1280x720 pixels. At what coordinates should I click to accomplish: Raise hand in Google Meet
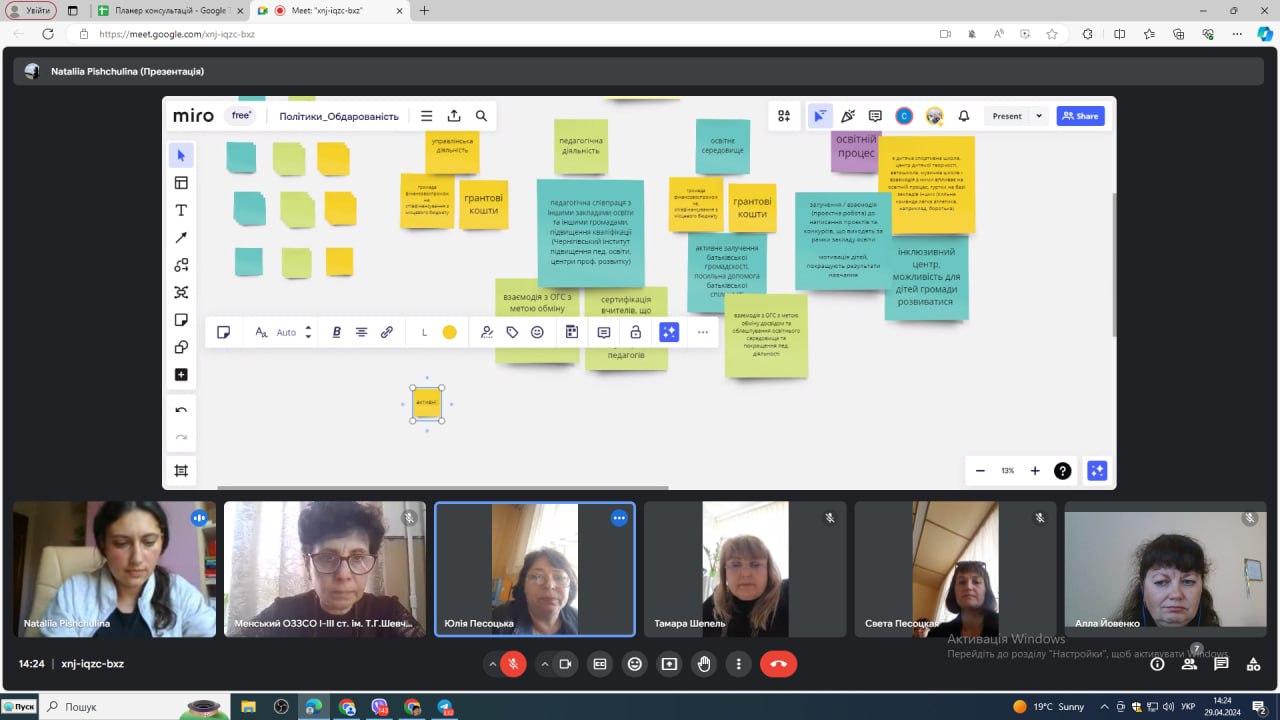point(704,663)
